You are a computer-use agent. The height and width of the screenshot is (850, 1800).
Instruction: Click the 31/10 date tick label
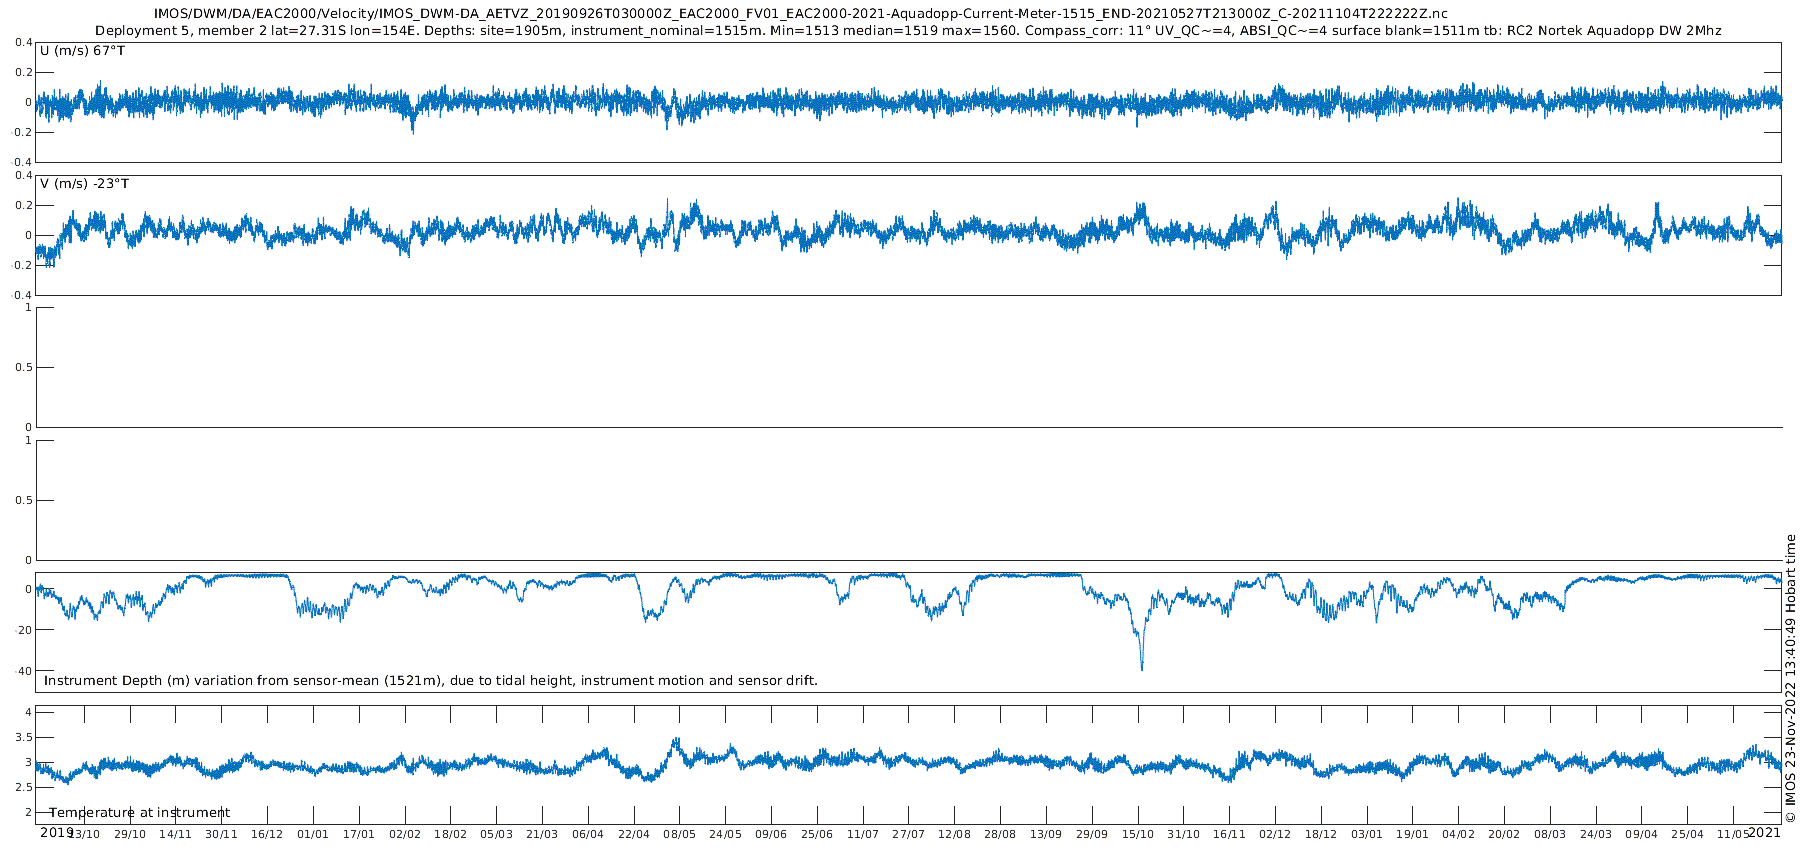(x=1184, y=834)
